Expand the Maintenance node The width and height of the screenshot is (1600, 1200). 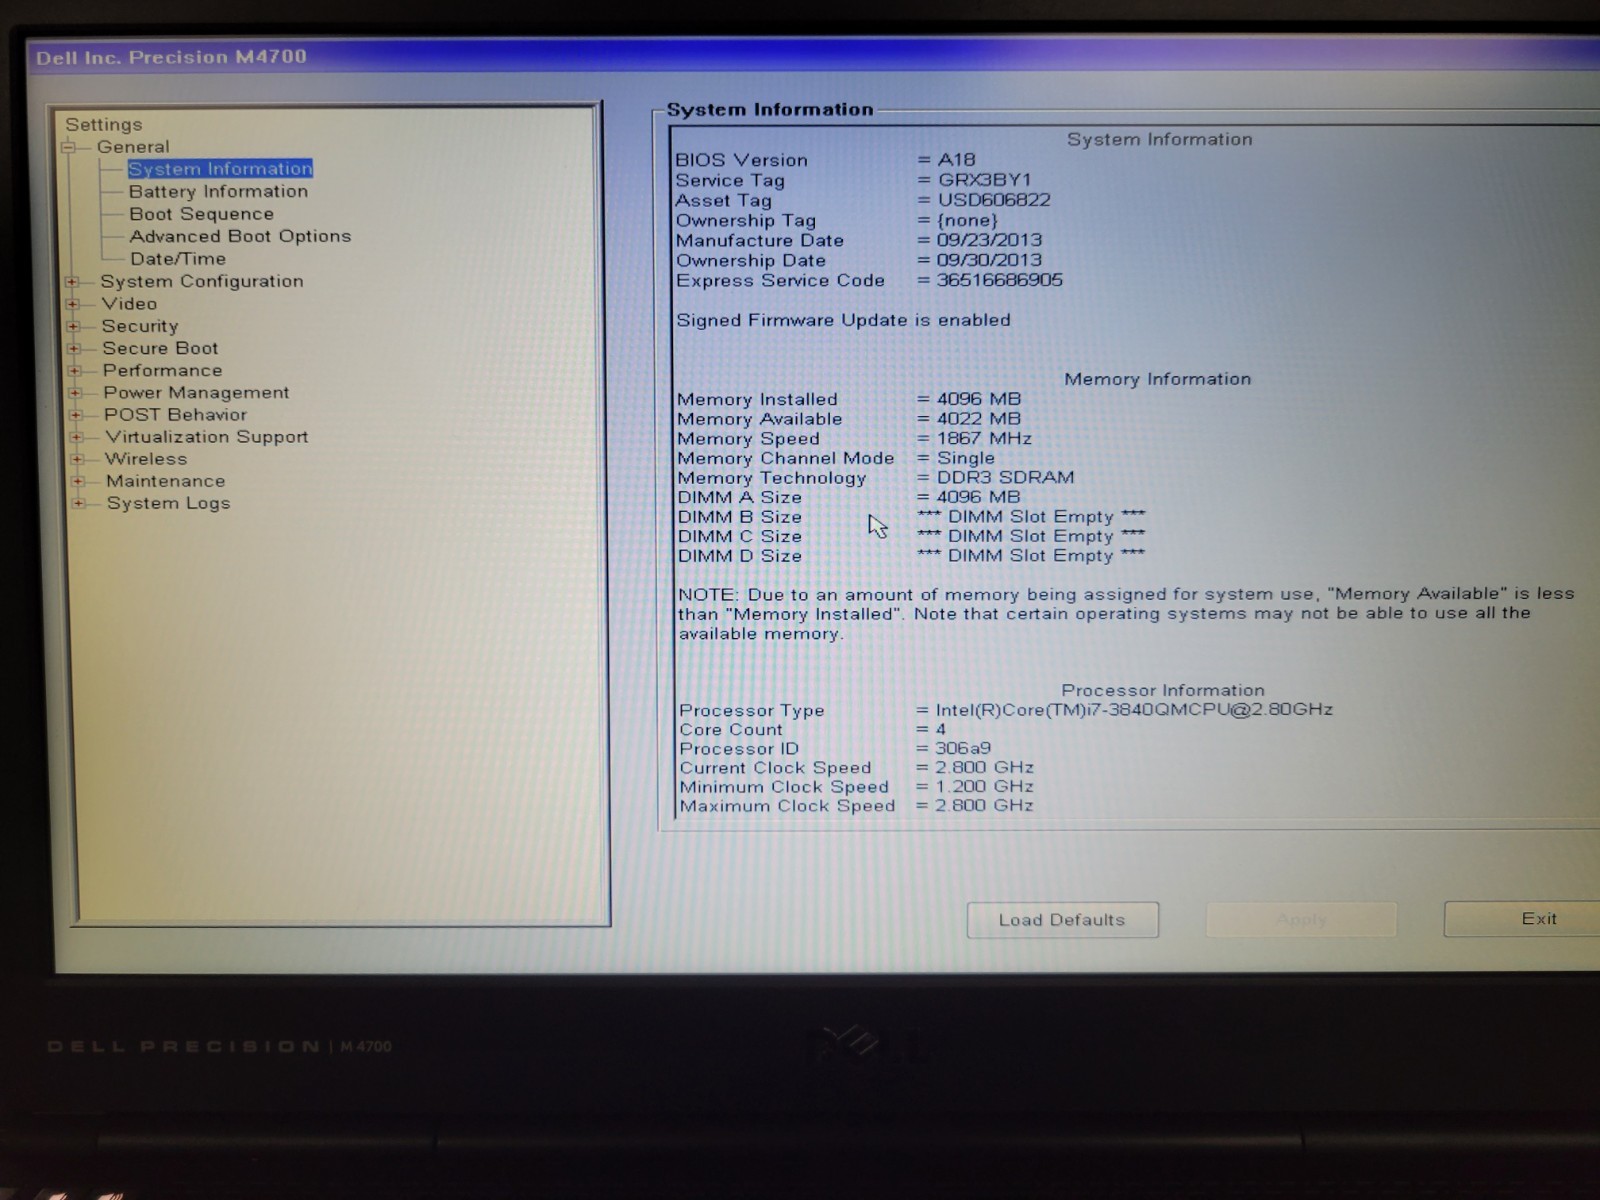[x=78, y=481]
